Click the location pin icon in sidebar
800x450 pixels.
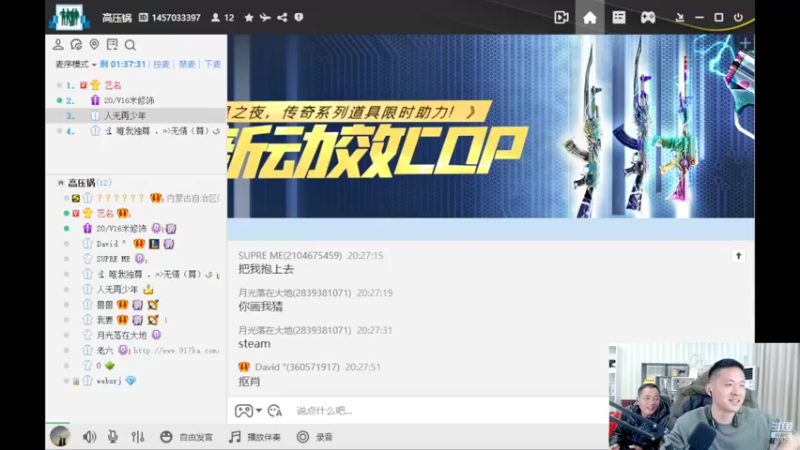pos(94,45)
